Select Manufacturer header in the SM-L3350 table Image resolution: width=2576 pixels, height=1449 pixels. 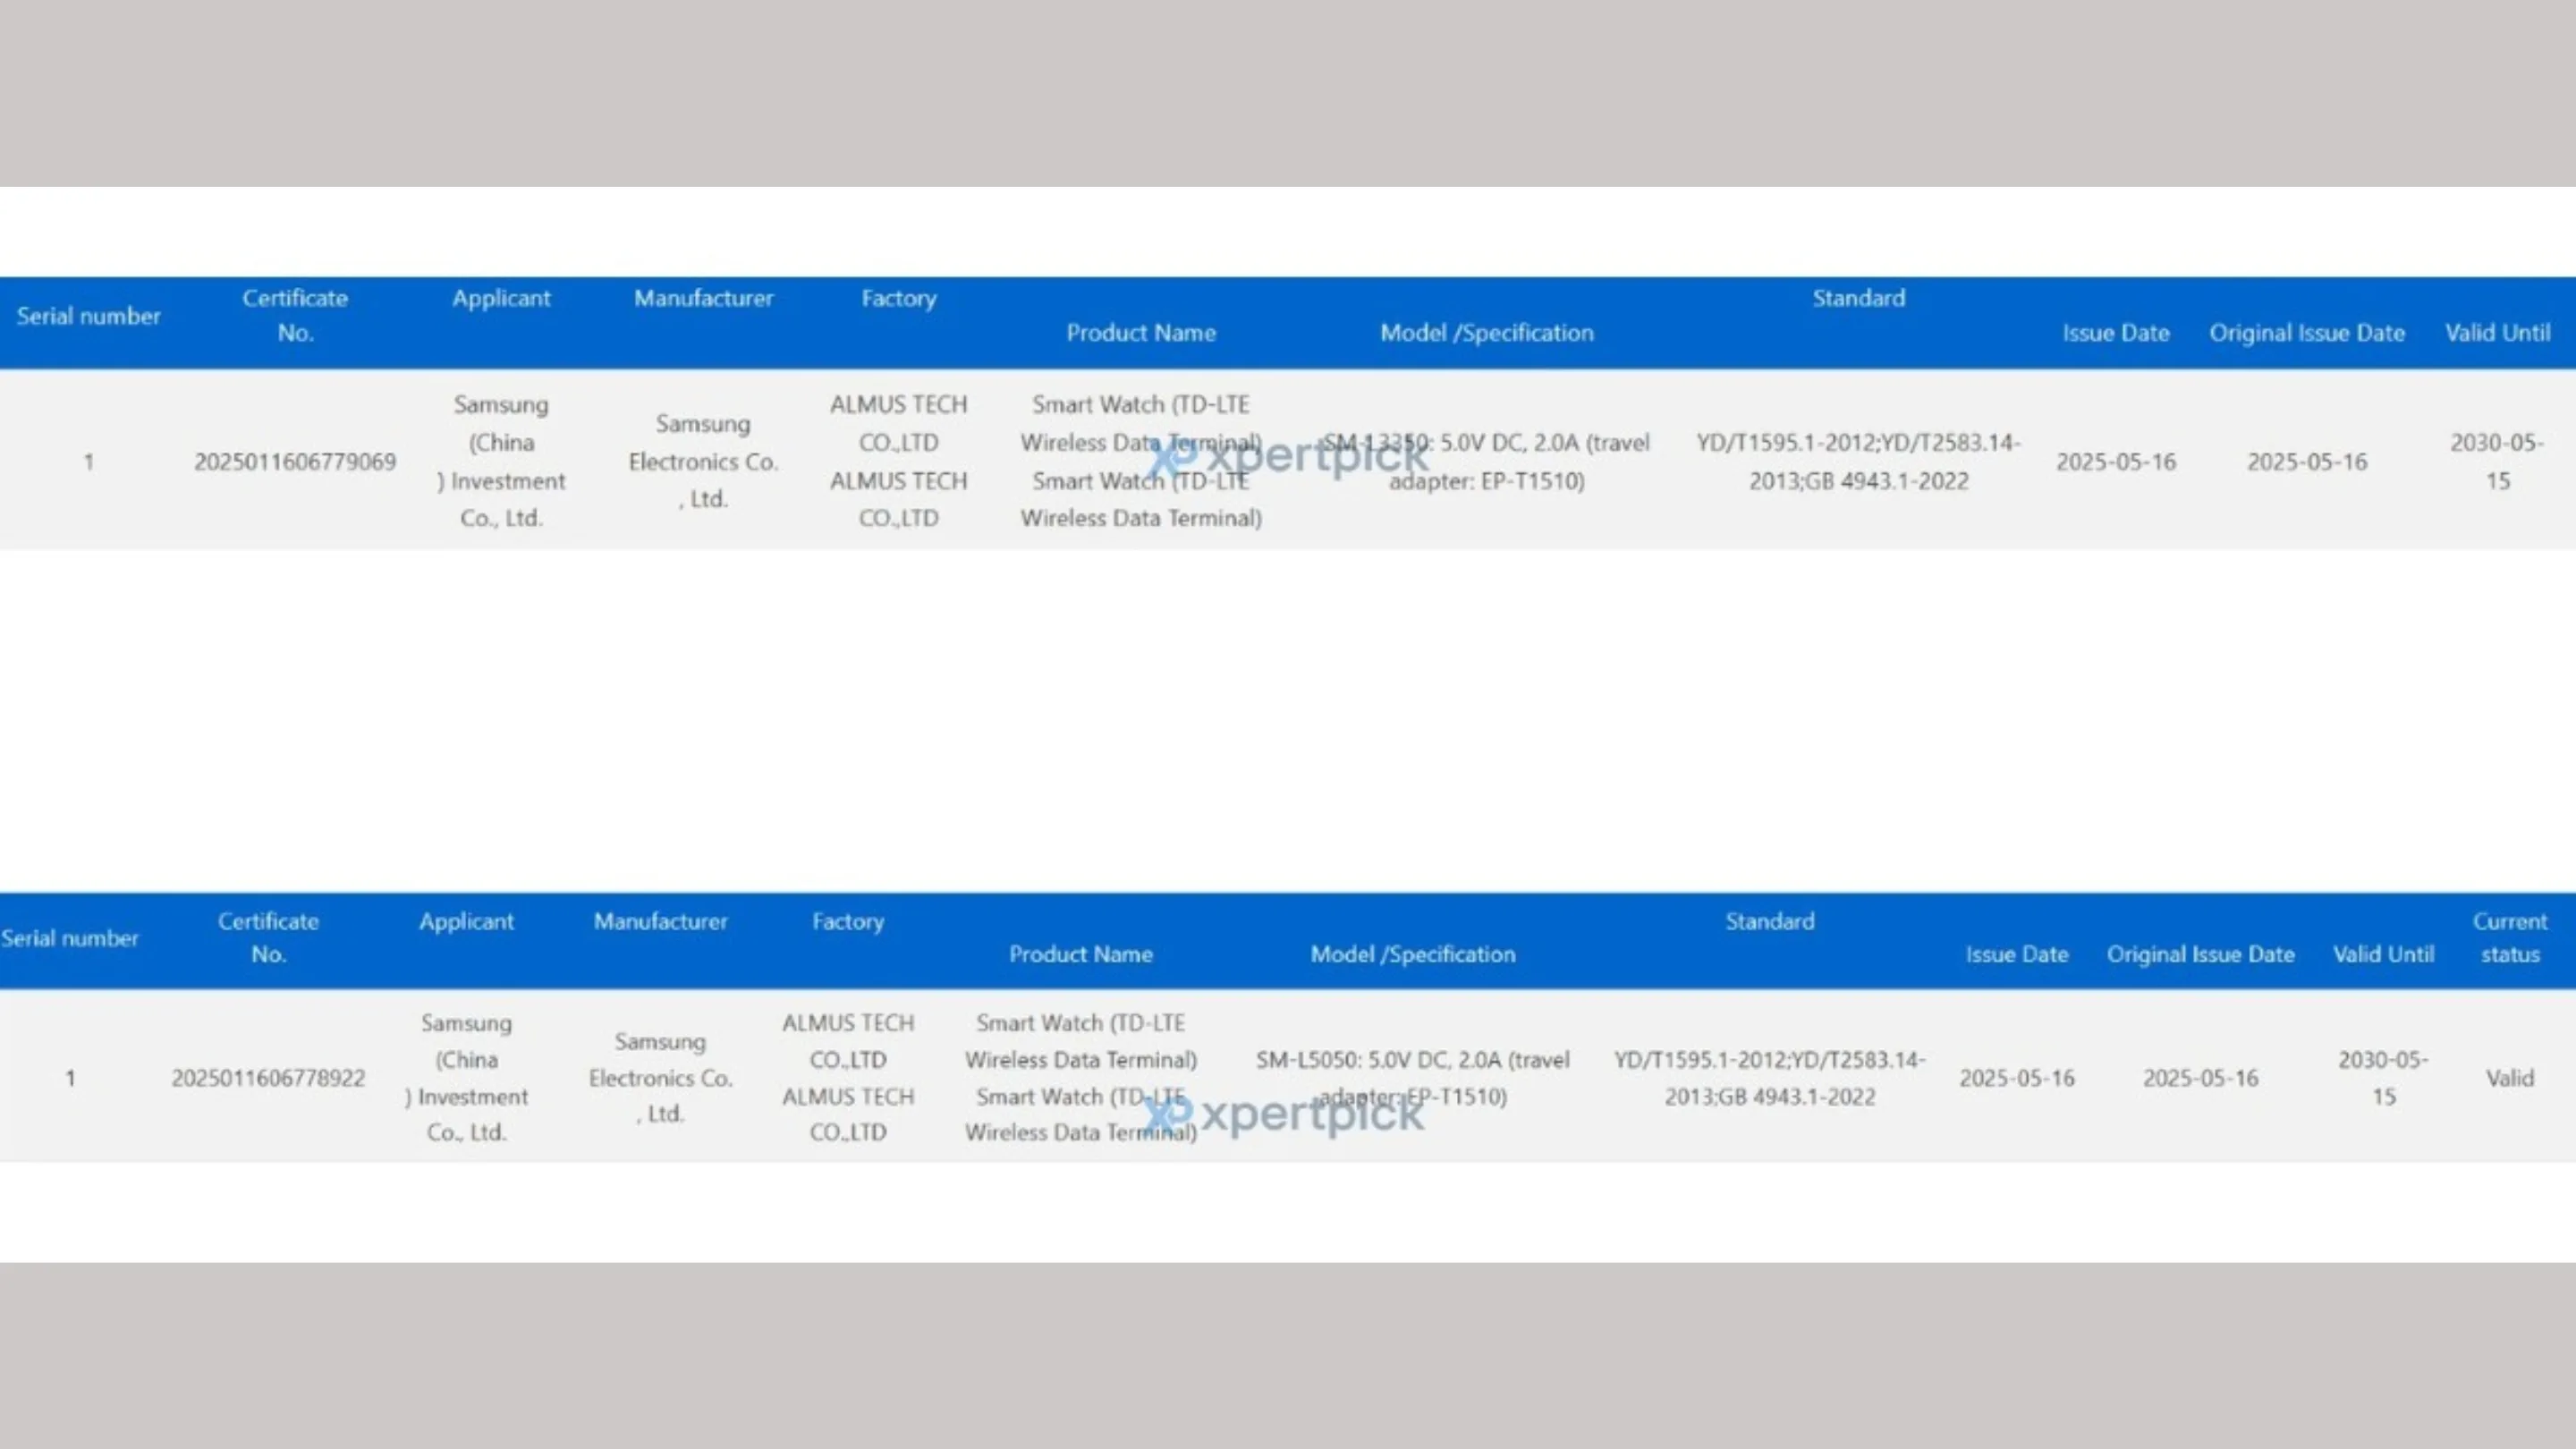[703, 298]
